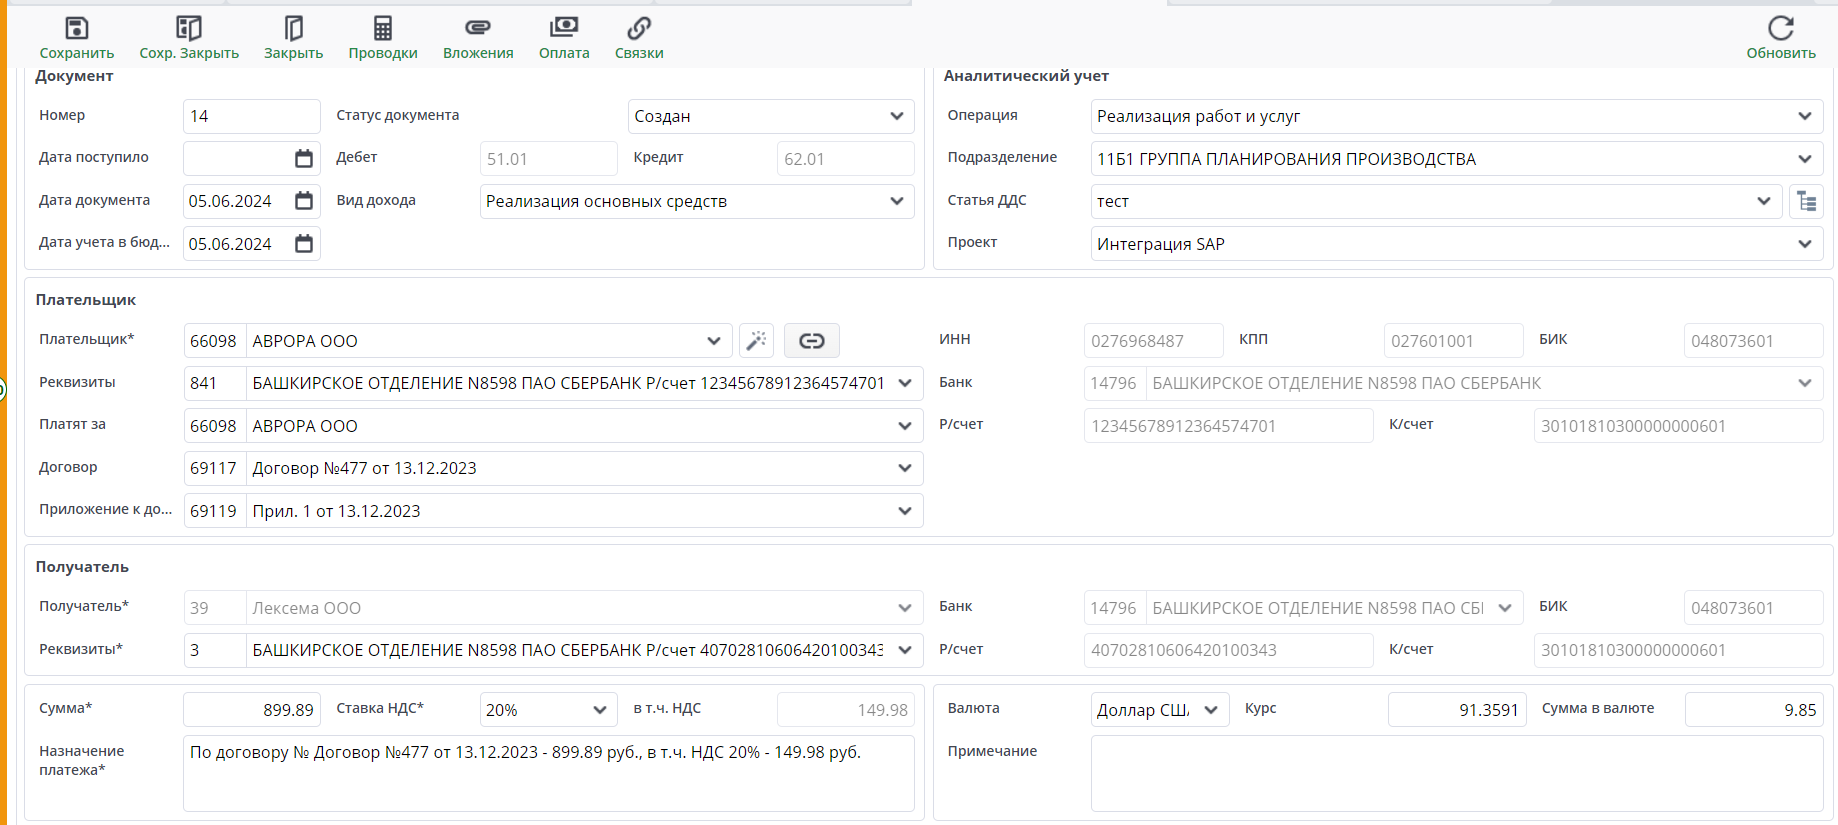Expand the Статус документа dropdown

click(896, 116)
